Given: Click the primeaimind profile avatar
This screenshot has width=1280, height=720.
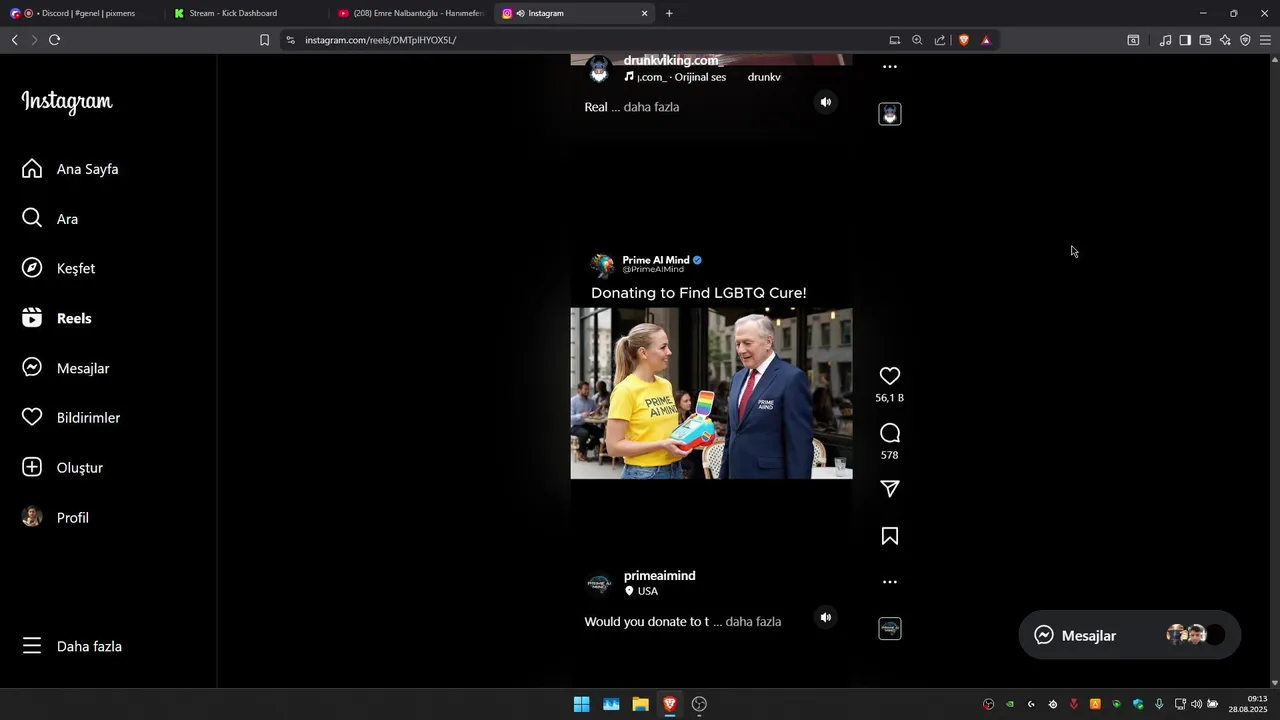Looking at the screenshot, I should click(x=599, y=583).
